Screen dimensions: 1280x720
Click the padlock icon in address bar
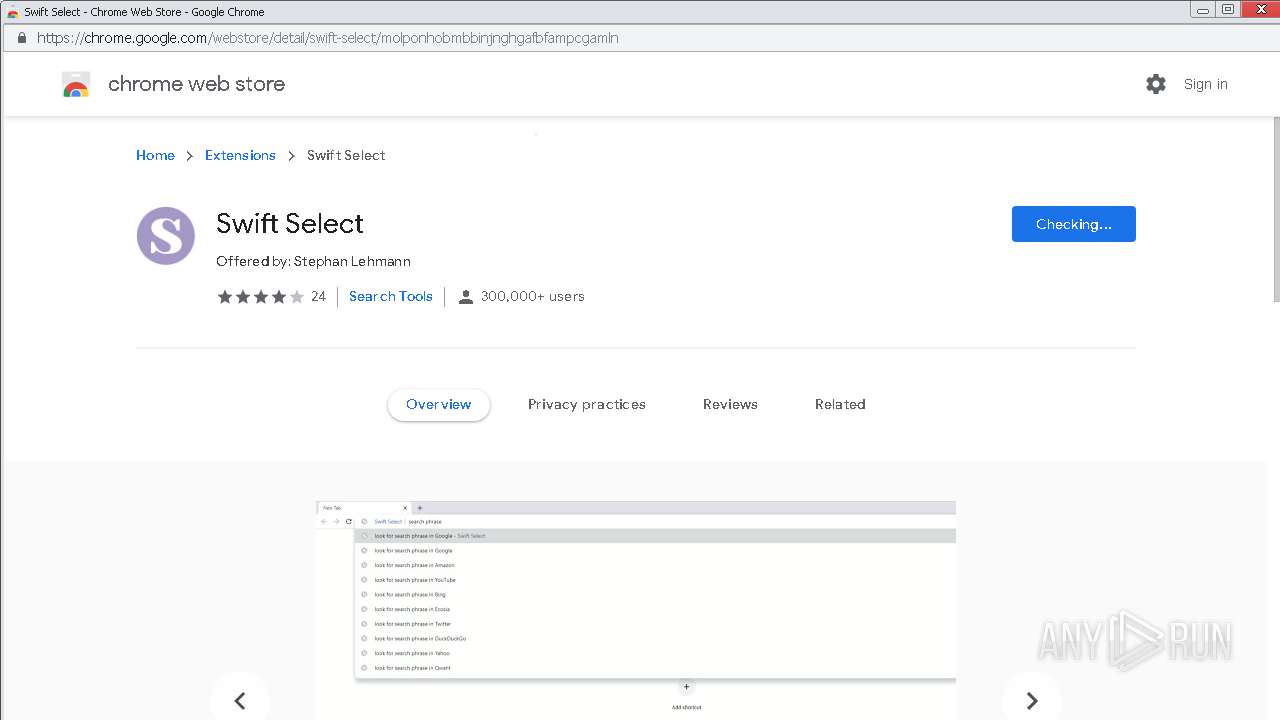pos(21,38)
